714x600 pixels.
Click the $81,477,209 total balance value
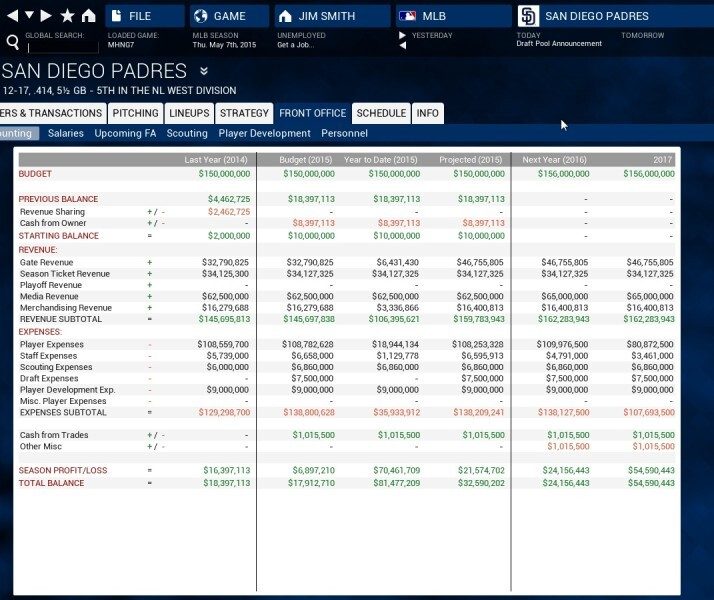[397, 483]
